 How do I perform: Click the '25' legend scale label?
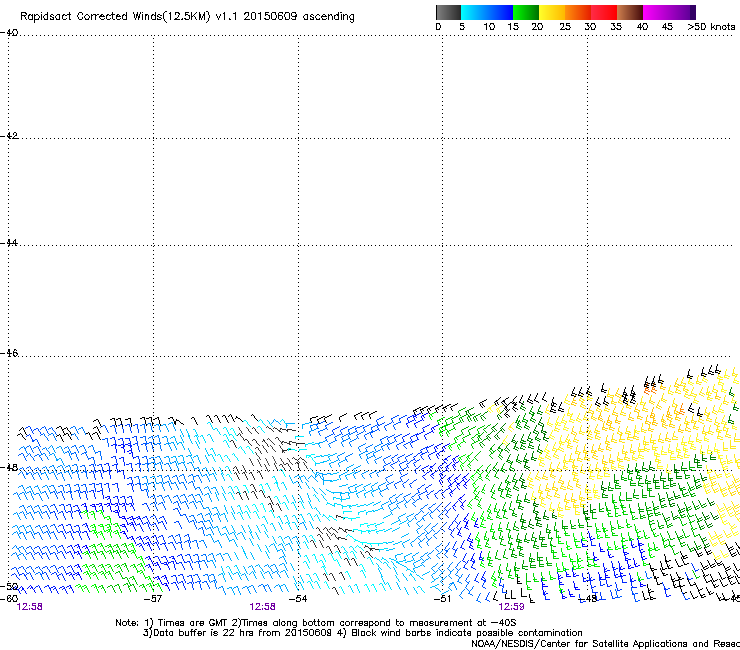565,27
